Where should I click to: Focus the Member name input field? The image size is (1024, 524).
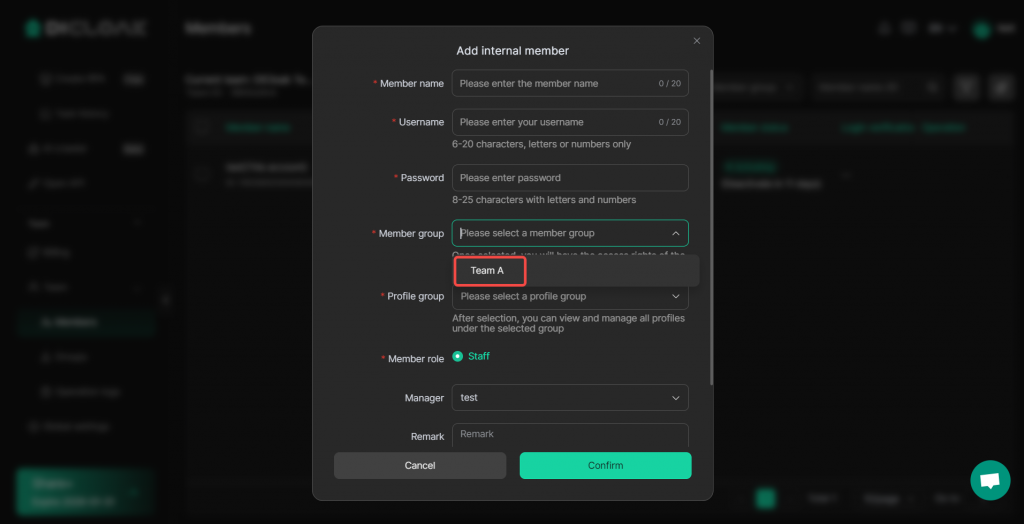pos(555,83)
